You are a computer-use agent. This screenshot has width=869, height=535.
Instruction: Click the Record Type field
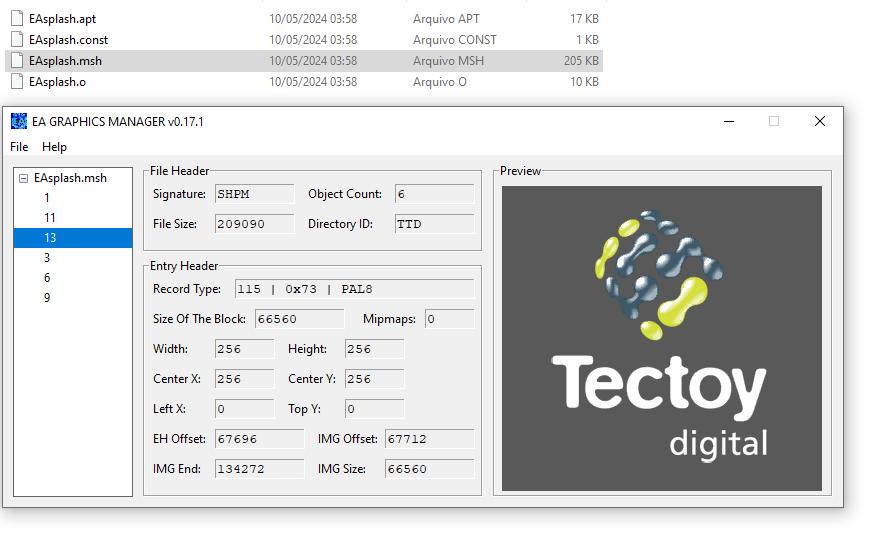pyautogui.click(x=354, y=289)
